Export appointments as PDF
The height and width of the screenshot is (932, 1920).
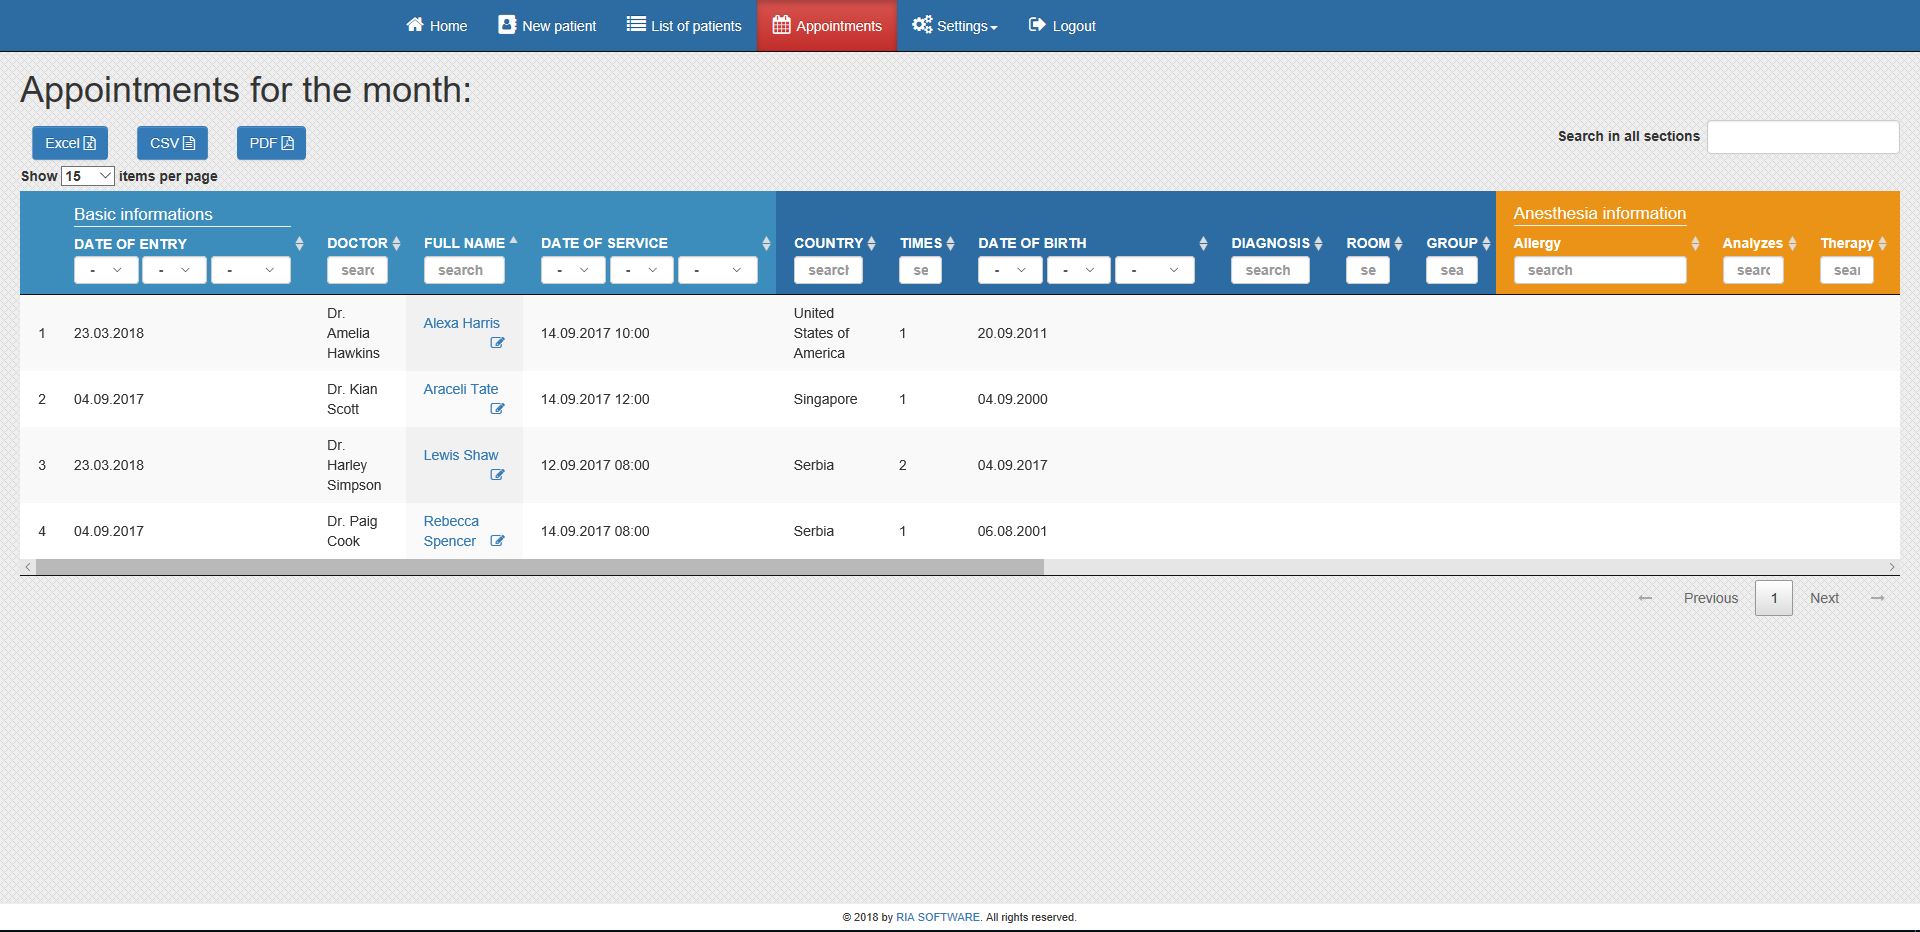click(271, 143)
